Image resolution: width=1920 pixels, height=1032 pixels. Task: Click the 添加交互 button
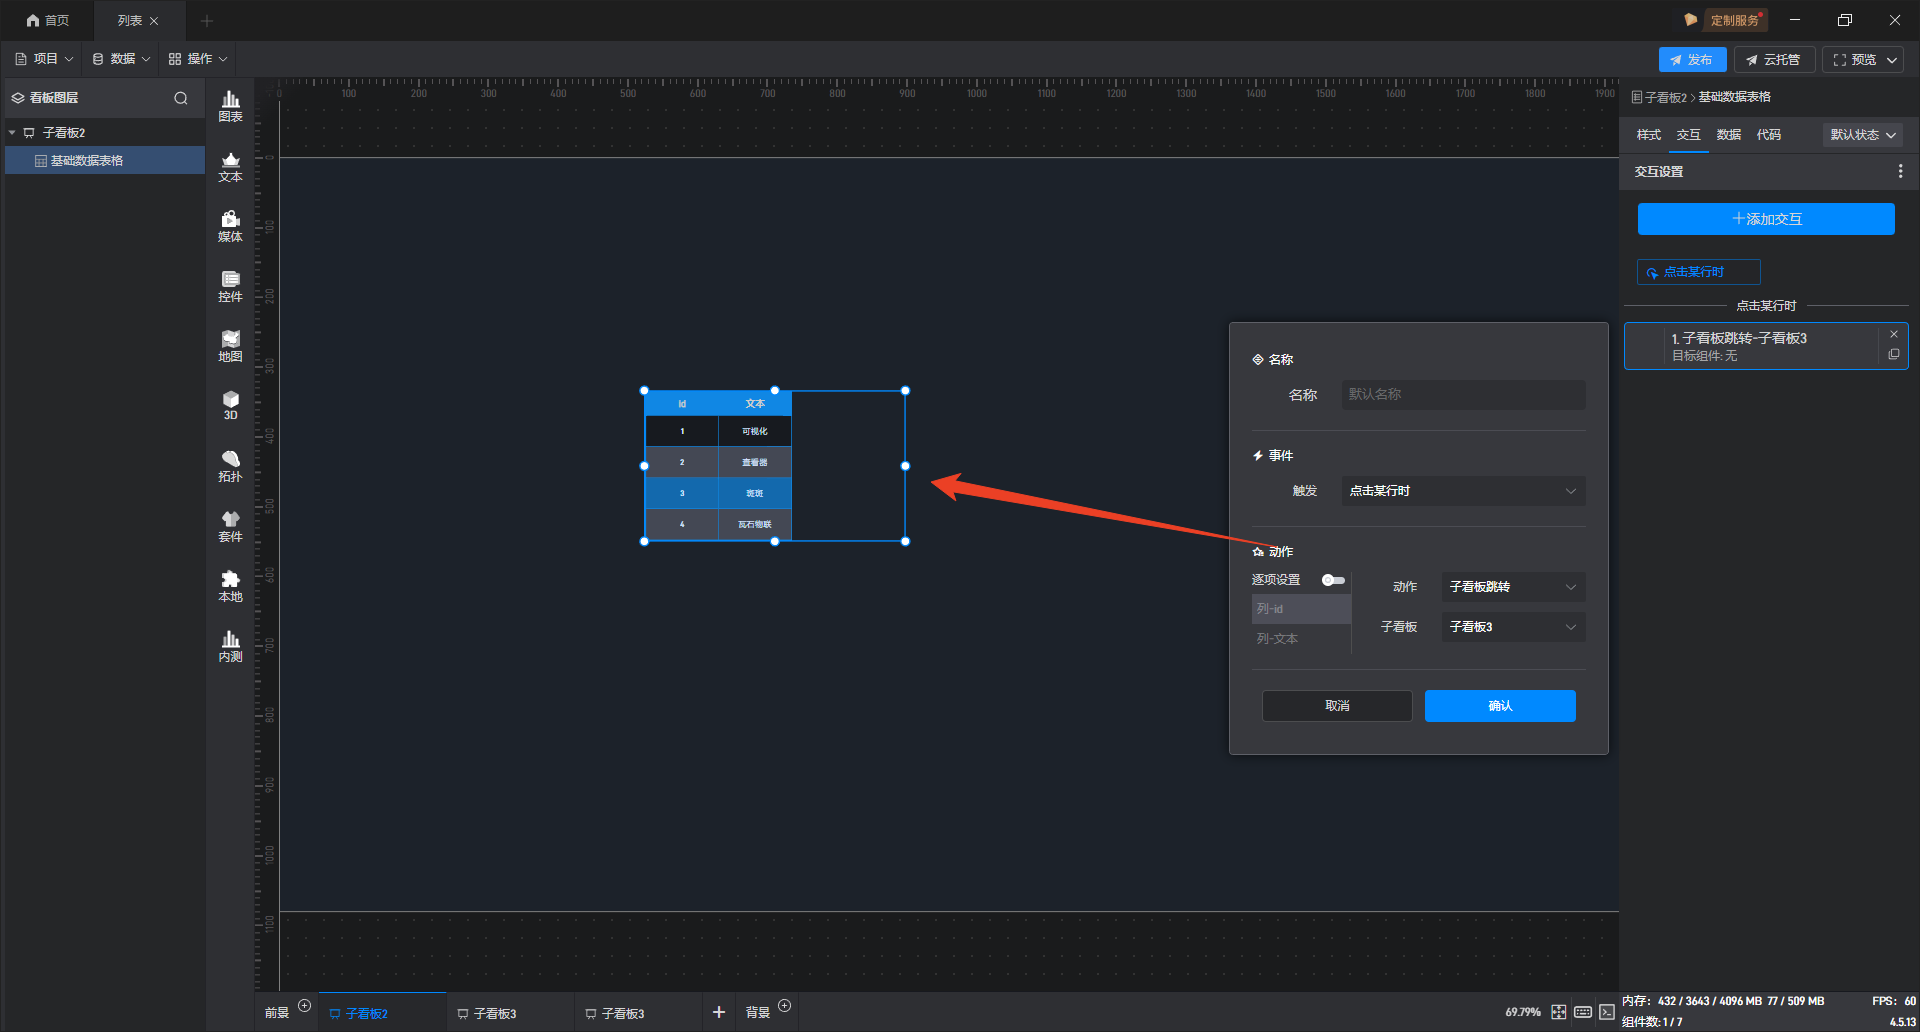click(x=1766, y=219)
